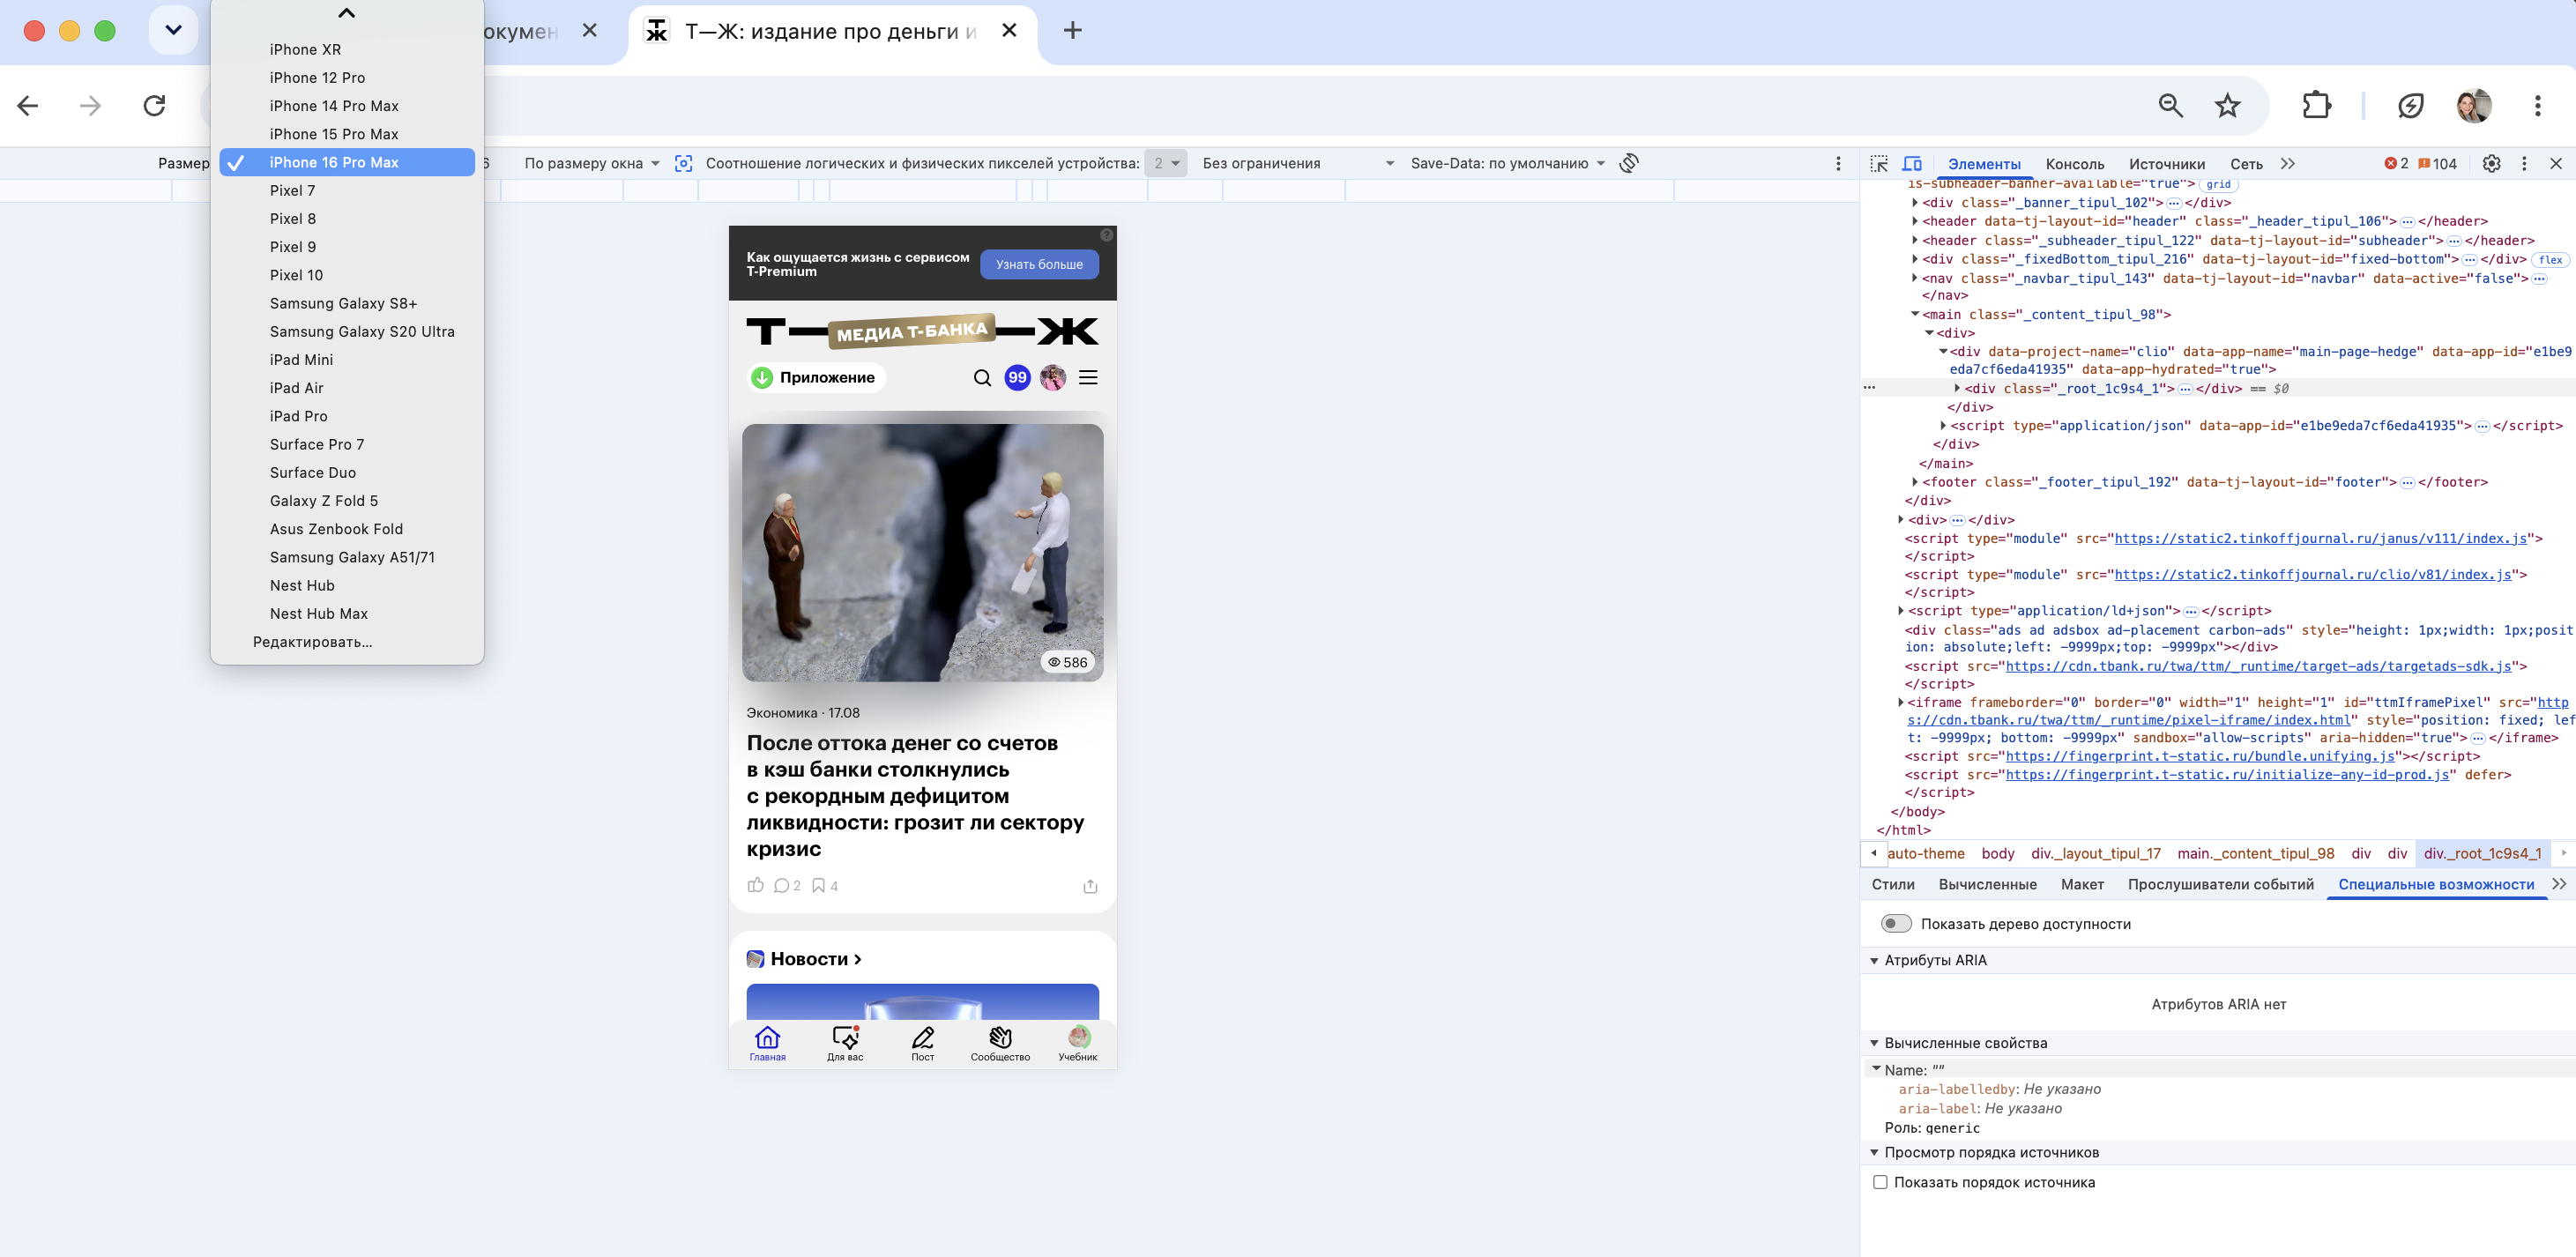Open Save-Data dropdown
2576x1257 pixels.
coord(1507,163)
